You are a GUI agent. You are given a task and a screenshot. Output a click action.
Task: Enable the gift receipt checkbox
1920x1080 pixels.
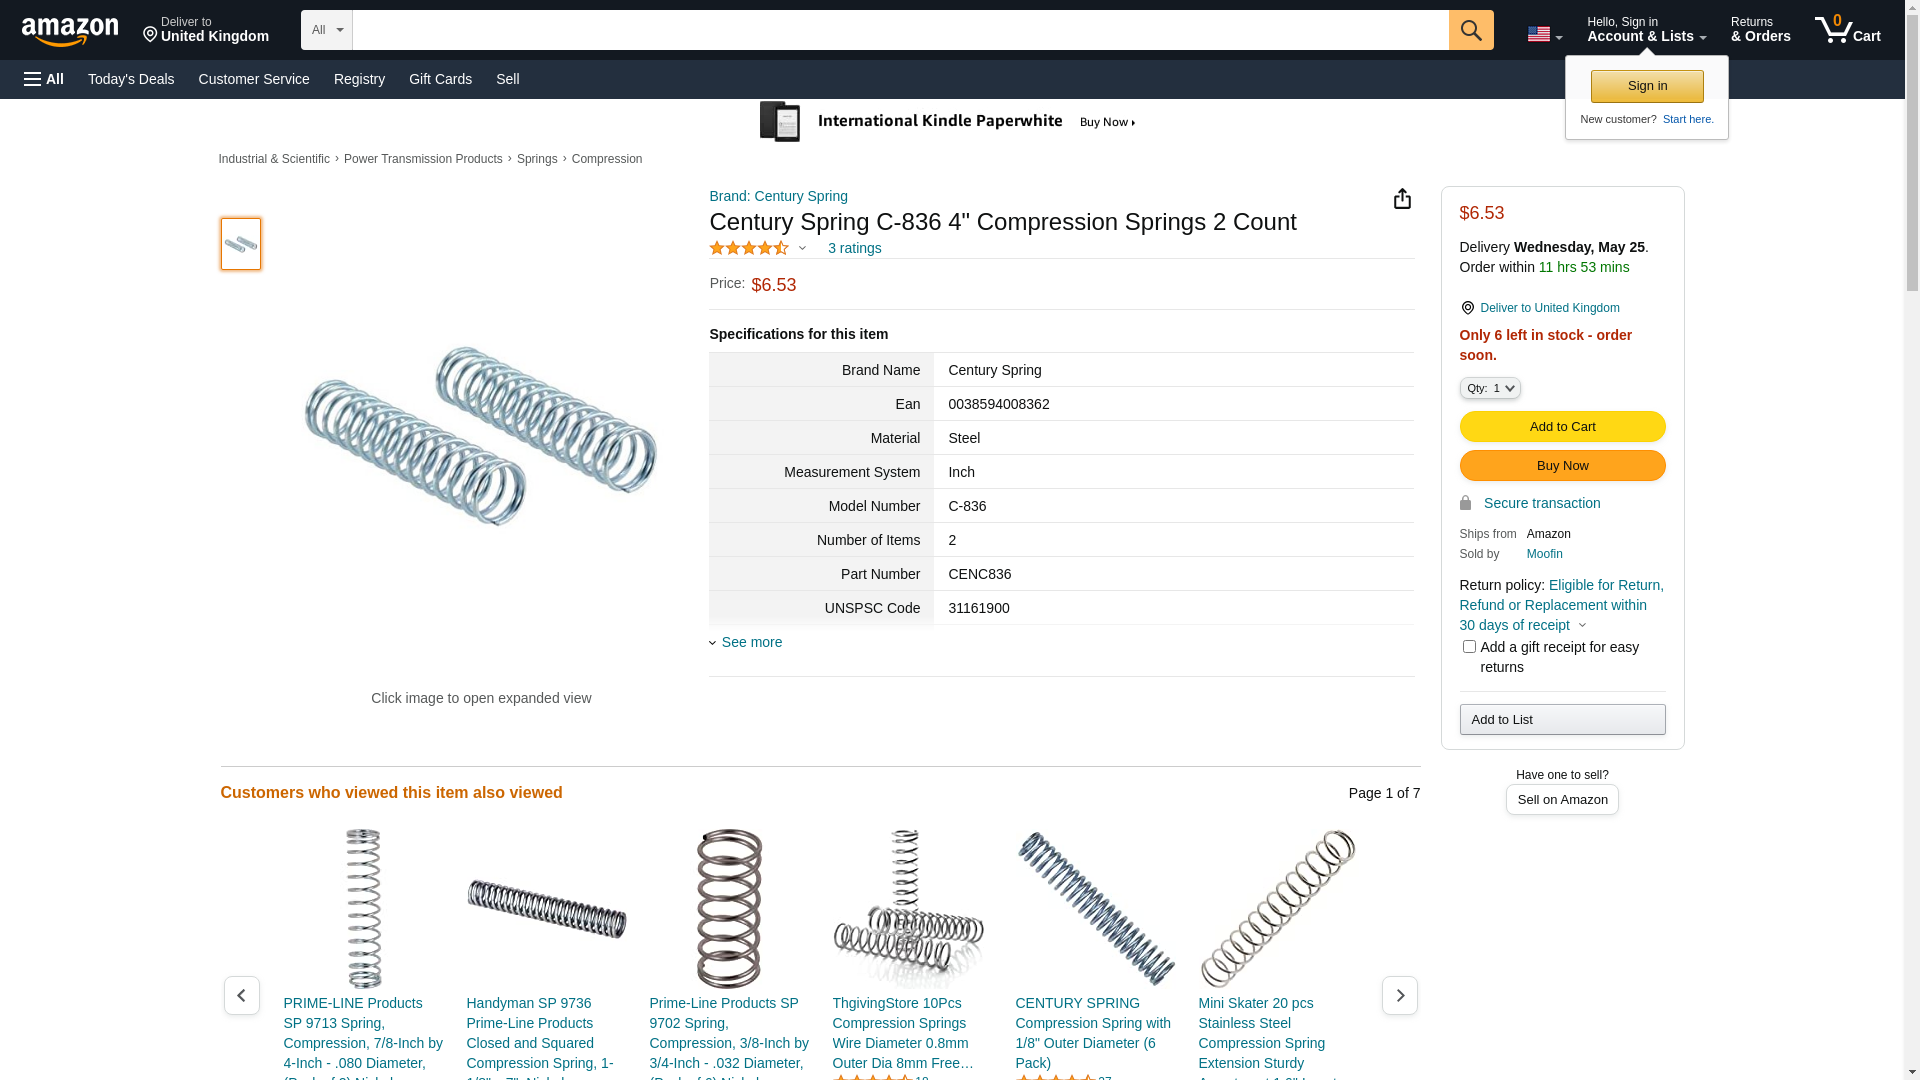(1469, 647)
